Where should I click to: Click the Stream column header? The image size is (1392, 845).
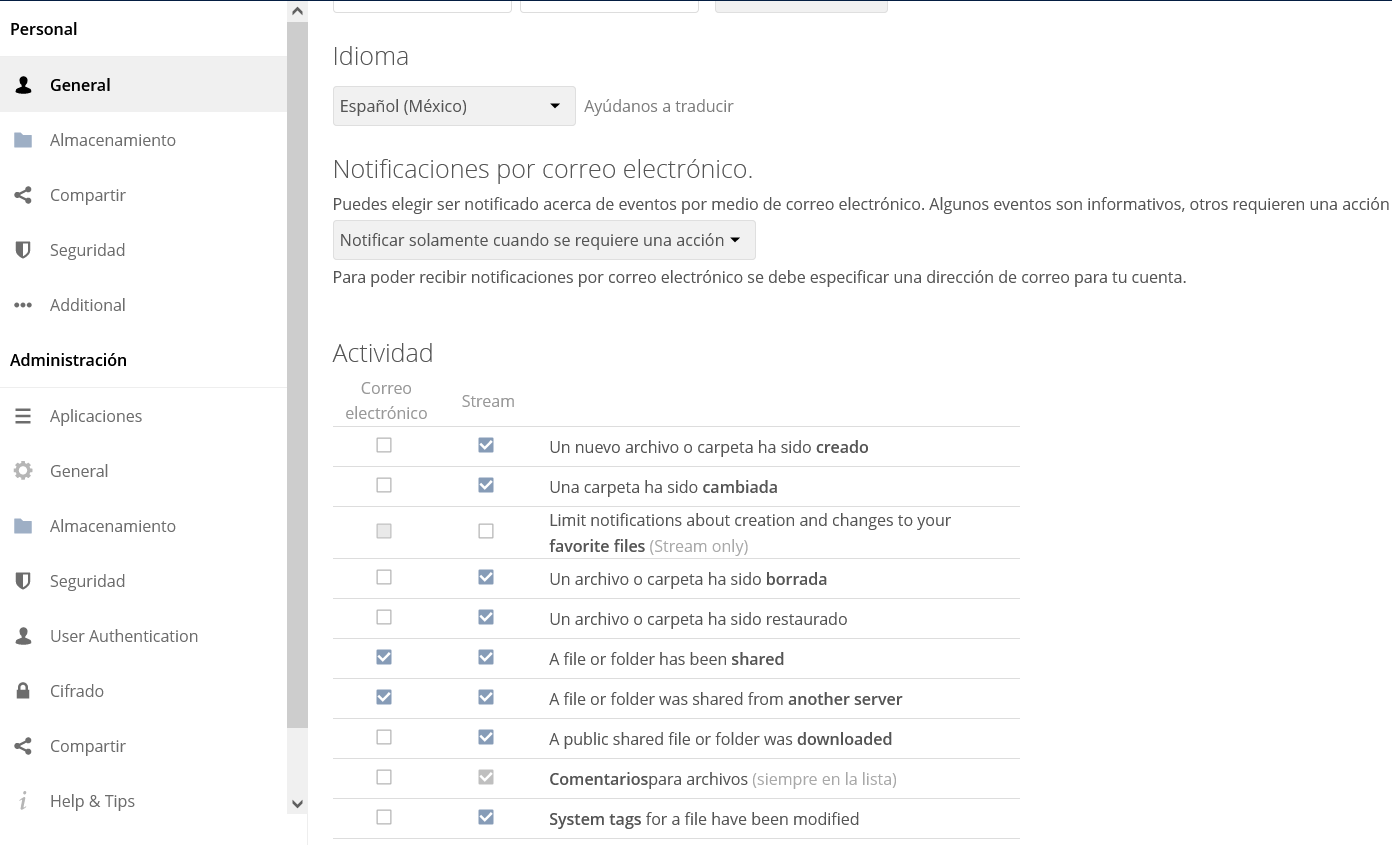tap(488, 401)
